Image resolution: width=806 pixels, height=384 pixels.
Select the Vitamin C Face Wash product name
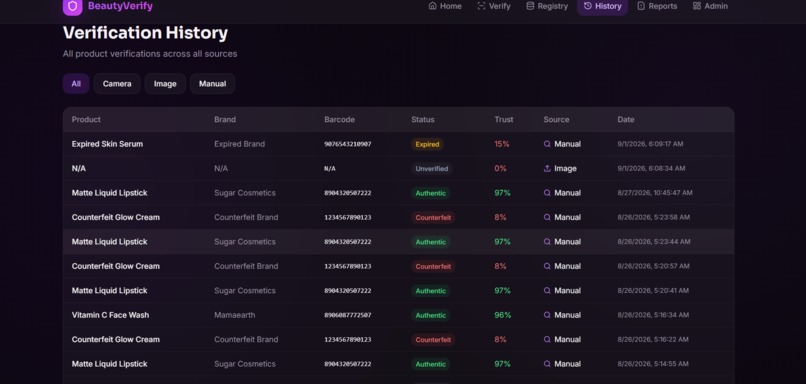click(x=111, y=315)
